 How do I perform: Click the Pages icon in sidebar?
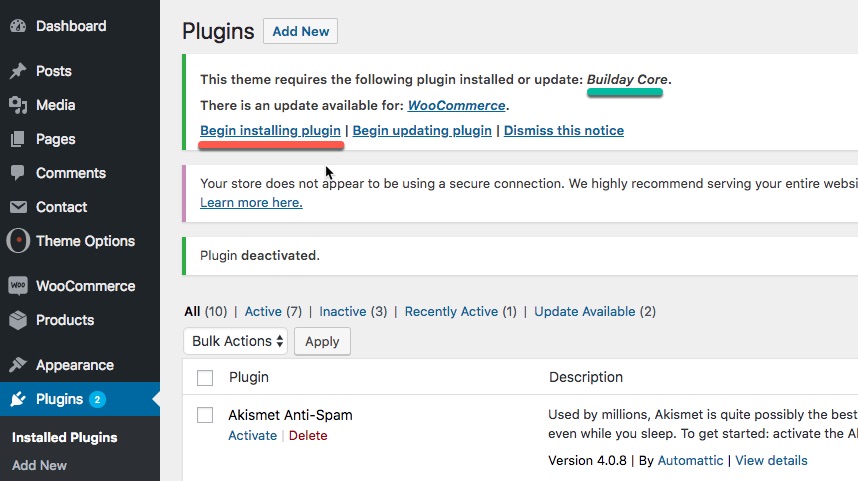pyautogui.click(x=18, y=139)
